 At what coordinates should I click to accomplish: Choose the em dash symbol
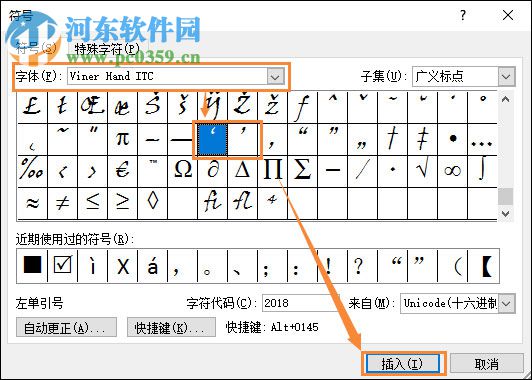182,139
